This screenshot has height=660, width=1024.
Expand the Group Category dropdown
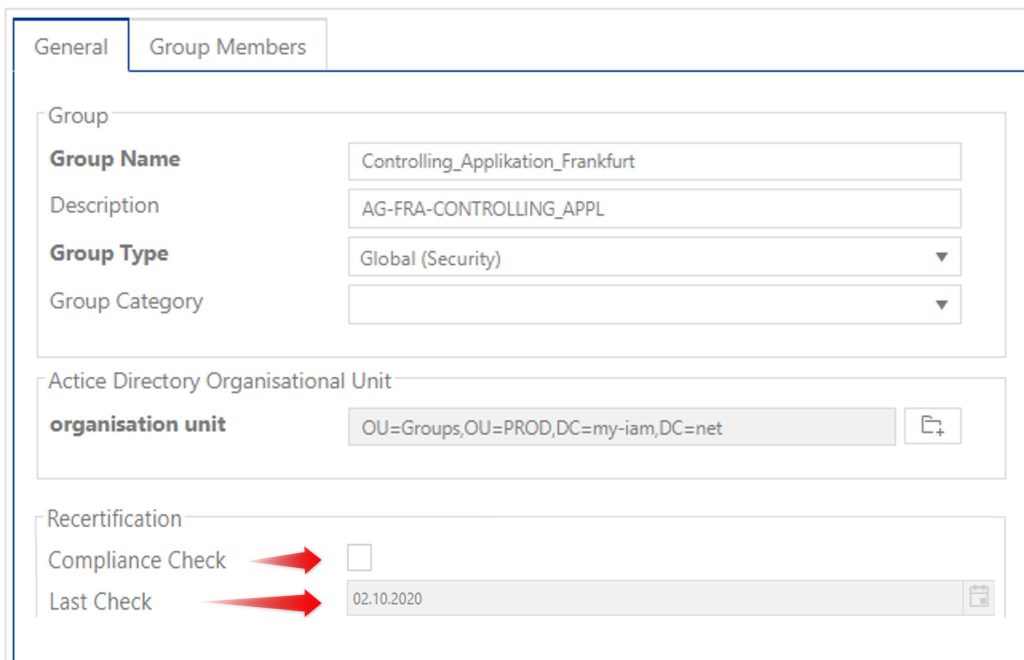[940, 304]
